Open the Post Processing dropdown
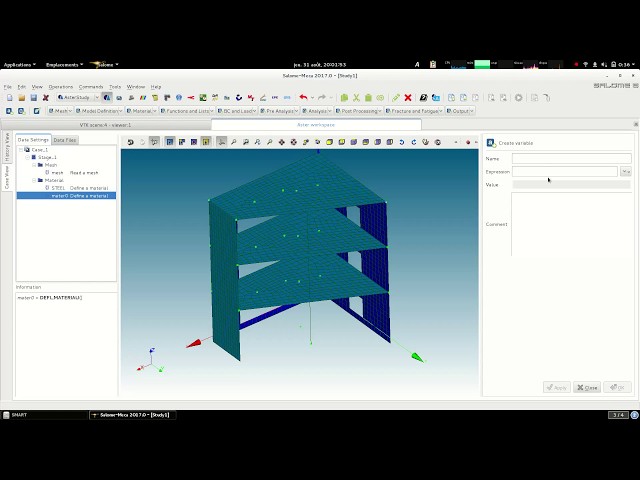Viewport: 640px width, 480px height. click(x=359, y=111)
